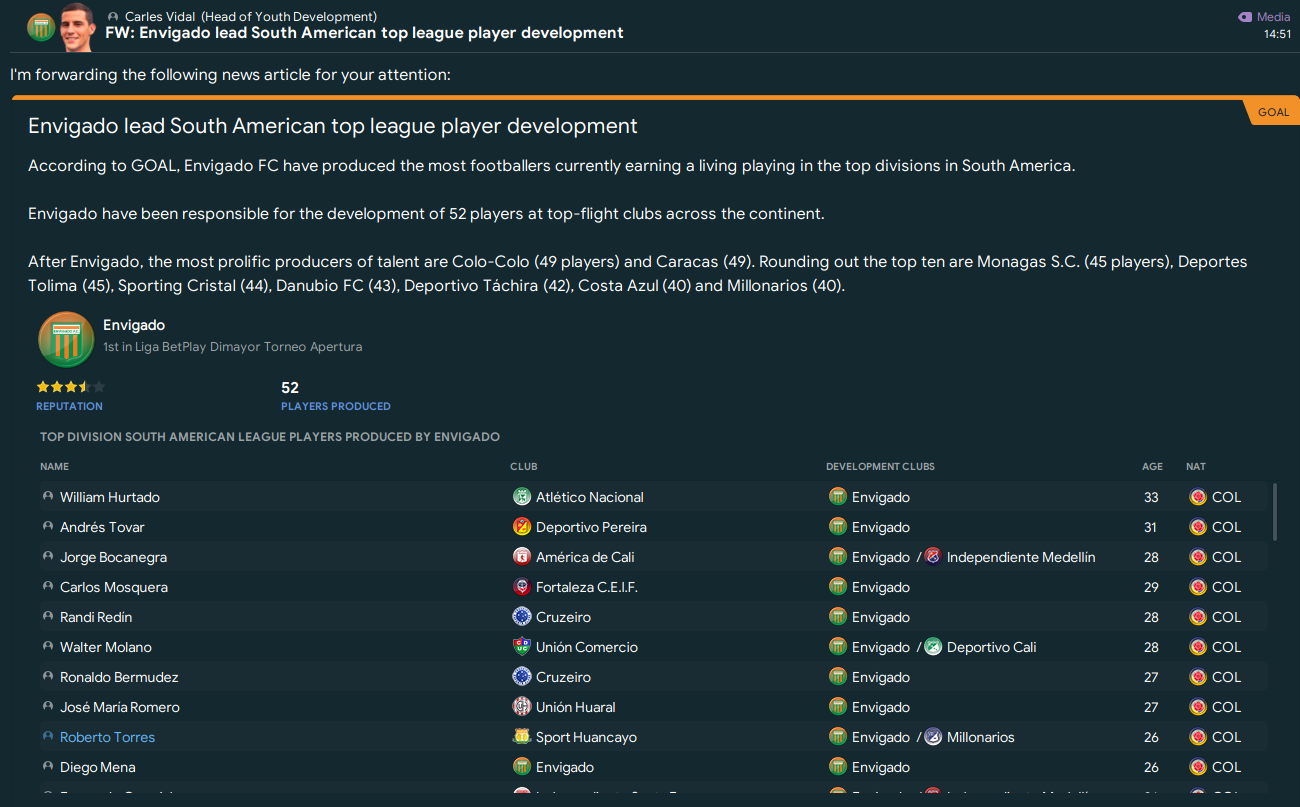This screenshot has width=1300, height=807.
Task: Click the player list scrollbar
Action: pos(1274,512)
